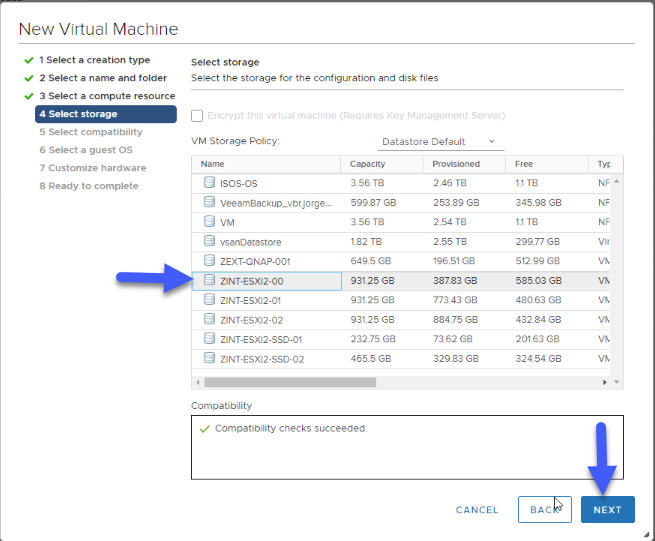
Task: Click the 649.5 GB capacity cell
Action: (371, 261)
